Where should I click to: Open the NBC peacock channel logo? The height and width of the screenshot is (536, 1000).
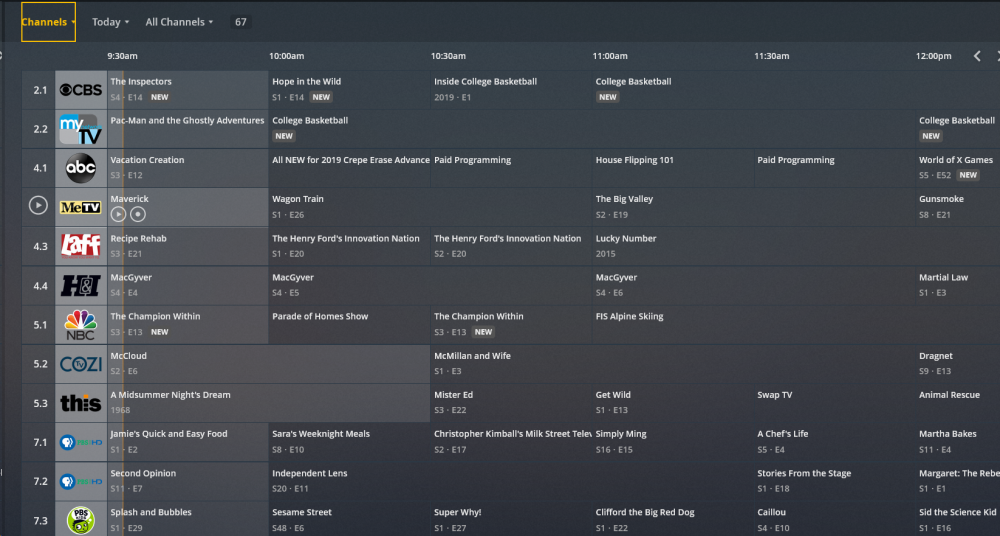(81, 325)
